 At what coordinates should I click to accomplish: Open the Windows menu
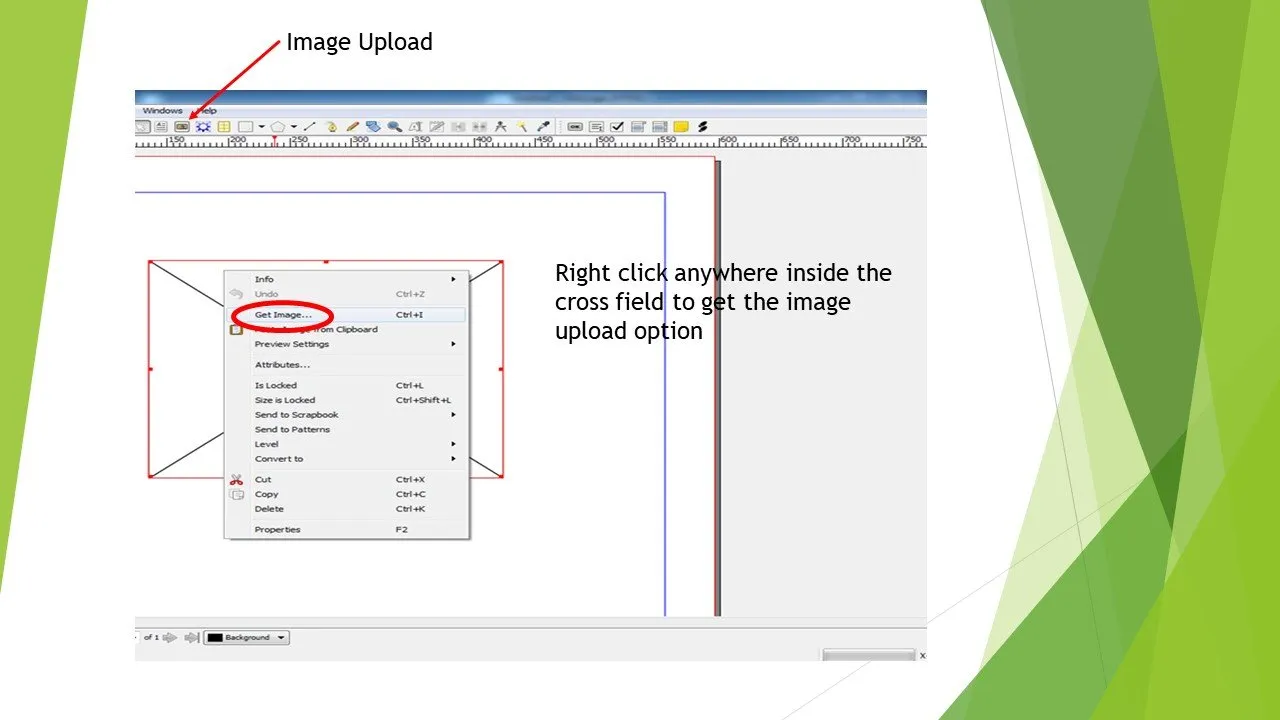point(162,110)
